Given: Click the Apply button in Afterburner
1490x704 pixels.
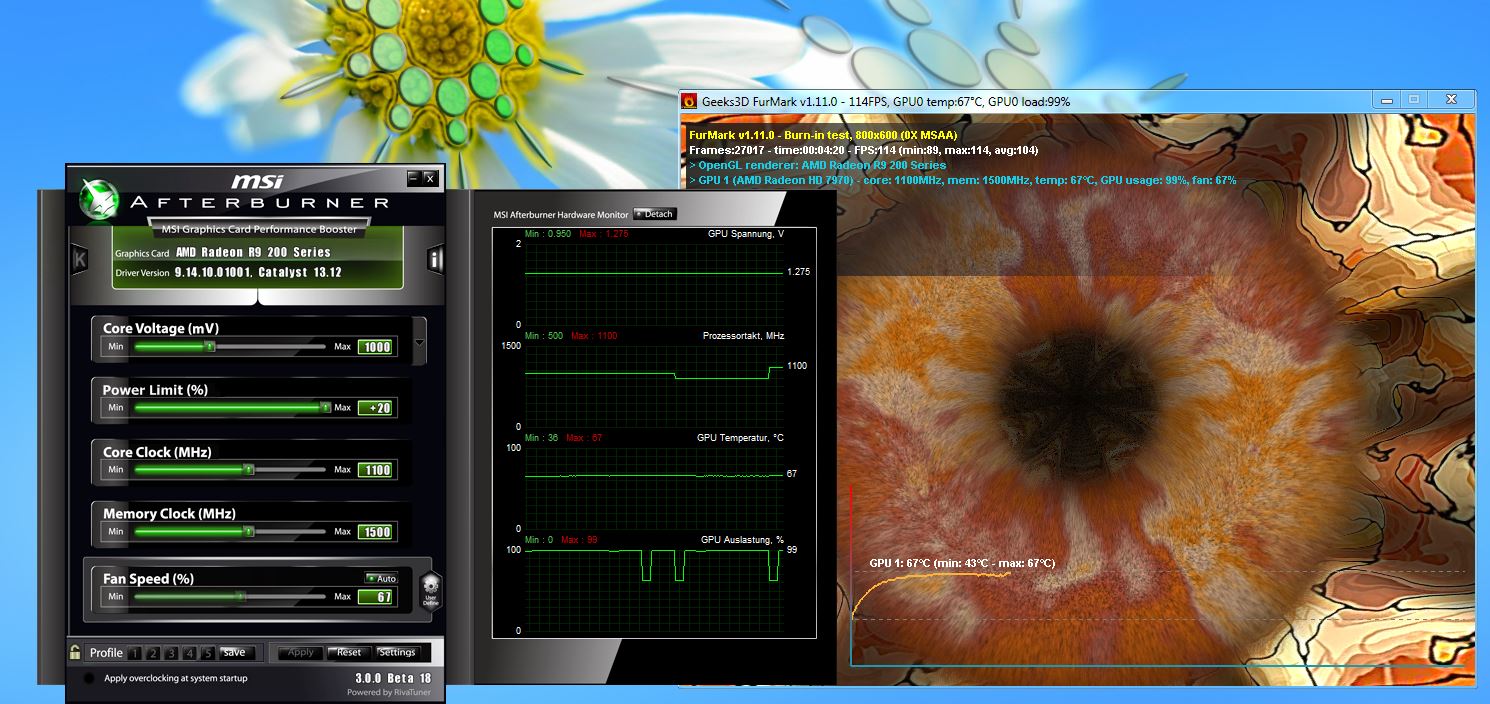Looking at the screenshot, I should coord(300,652).
